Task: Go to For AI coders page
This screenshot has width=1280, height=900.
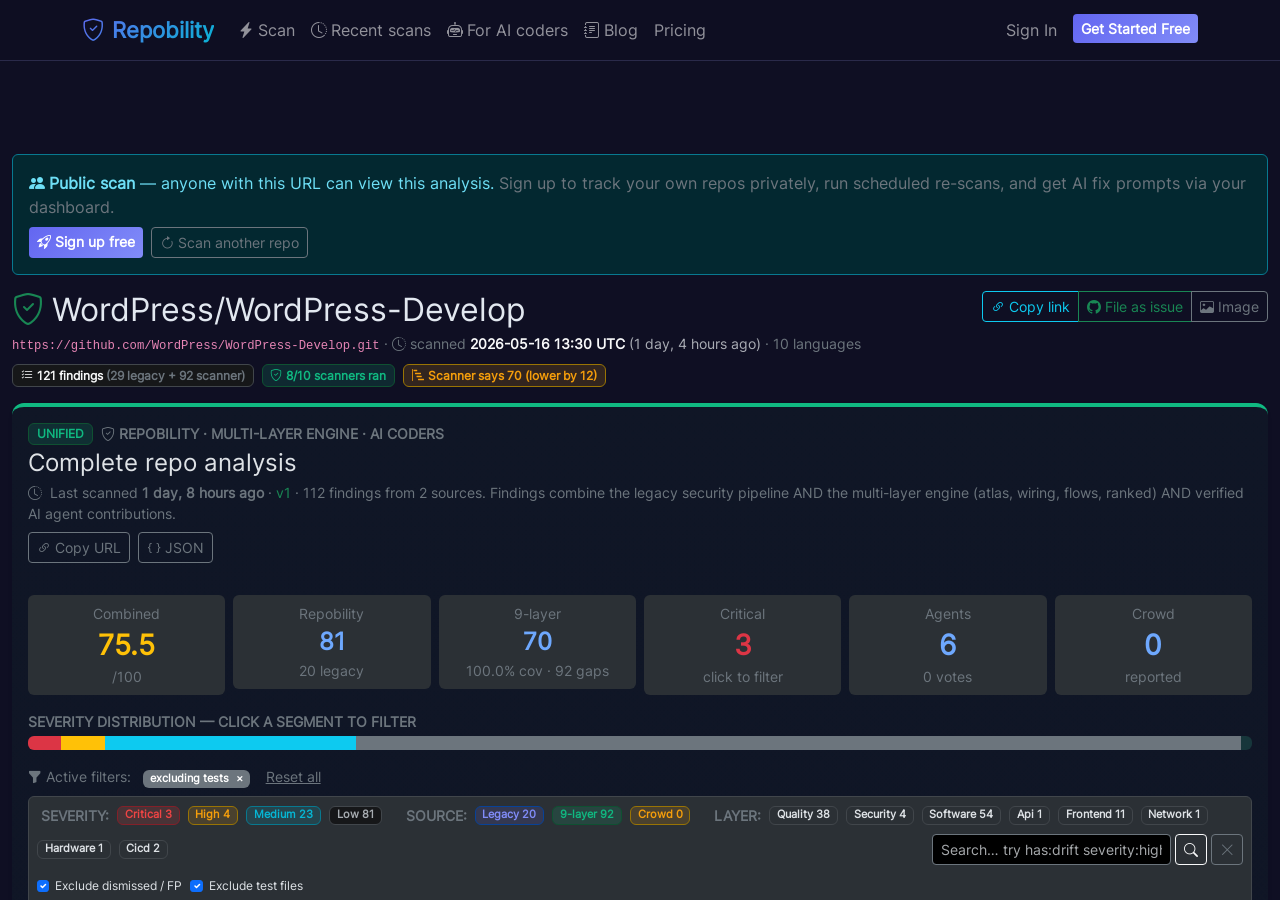Action: [x=508, y=30]
